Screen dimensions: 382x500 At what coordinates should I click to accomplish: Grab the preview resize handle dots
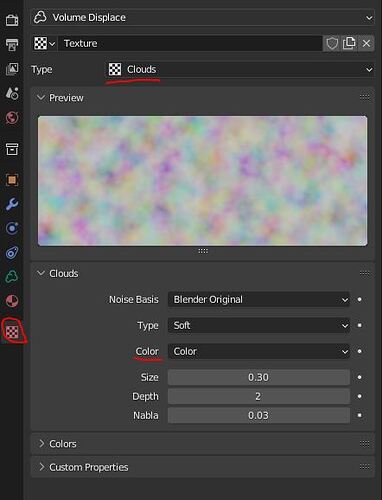(203, 251)
